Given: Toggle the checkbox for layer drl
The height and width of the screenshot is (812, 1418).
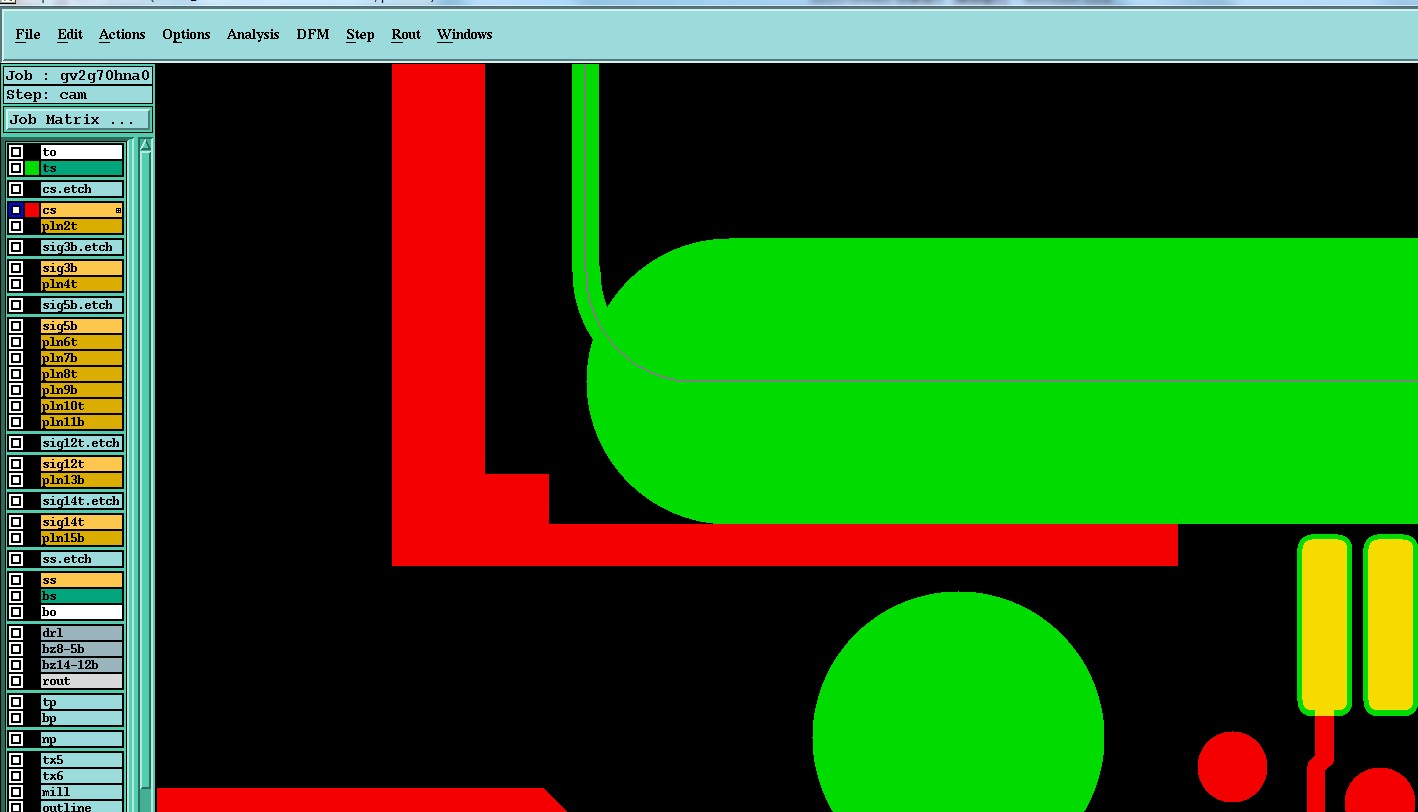Looking at the screenshot, I should (x=16, y=633).
